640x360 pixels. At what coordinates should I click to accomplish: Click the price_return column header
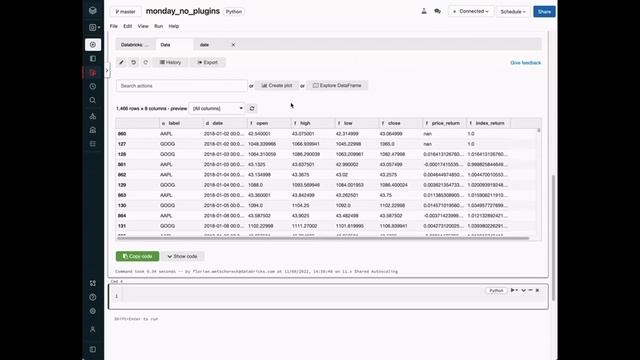coord(444,123)
